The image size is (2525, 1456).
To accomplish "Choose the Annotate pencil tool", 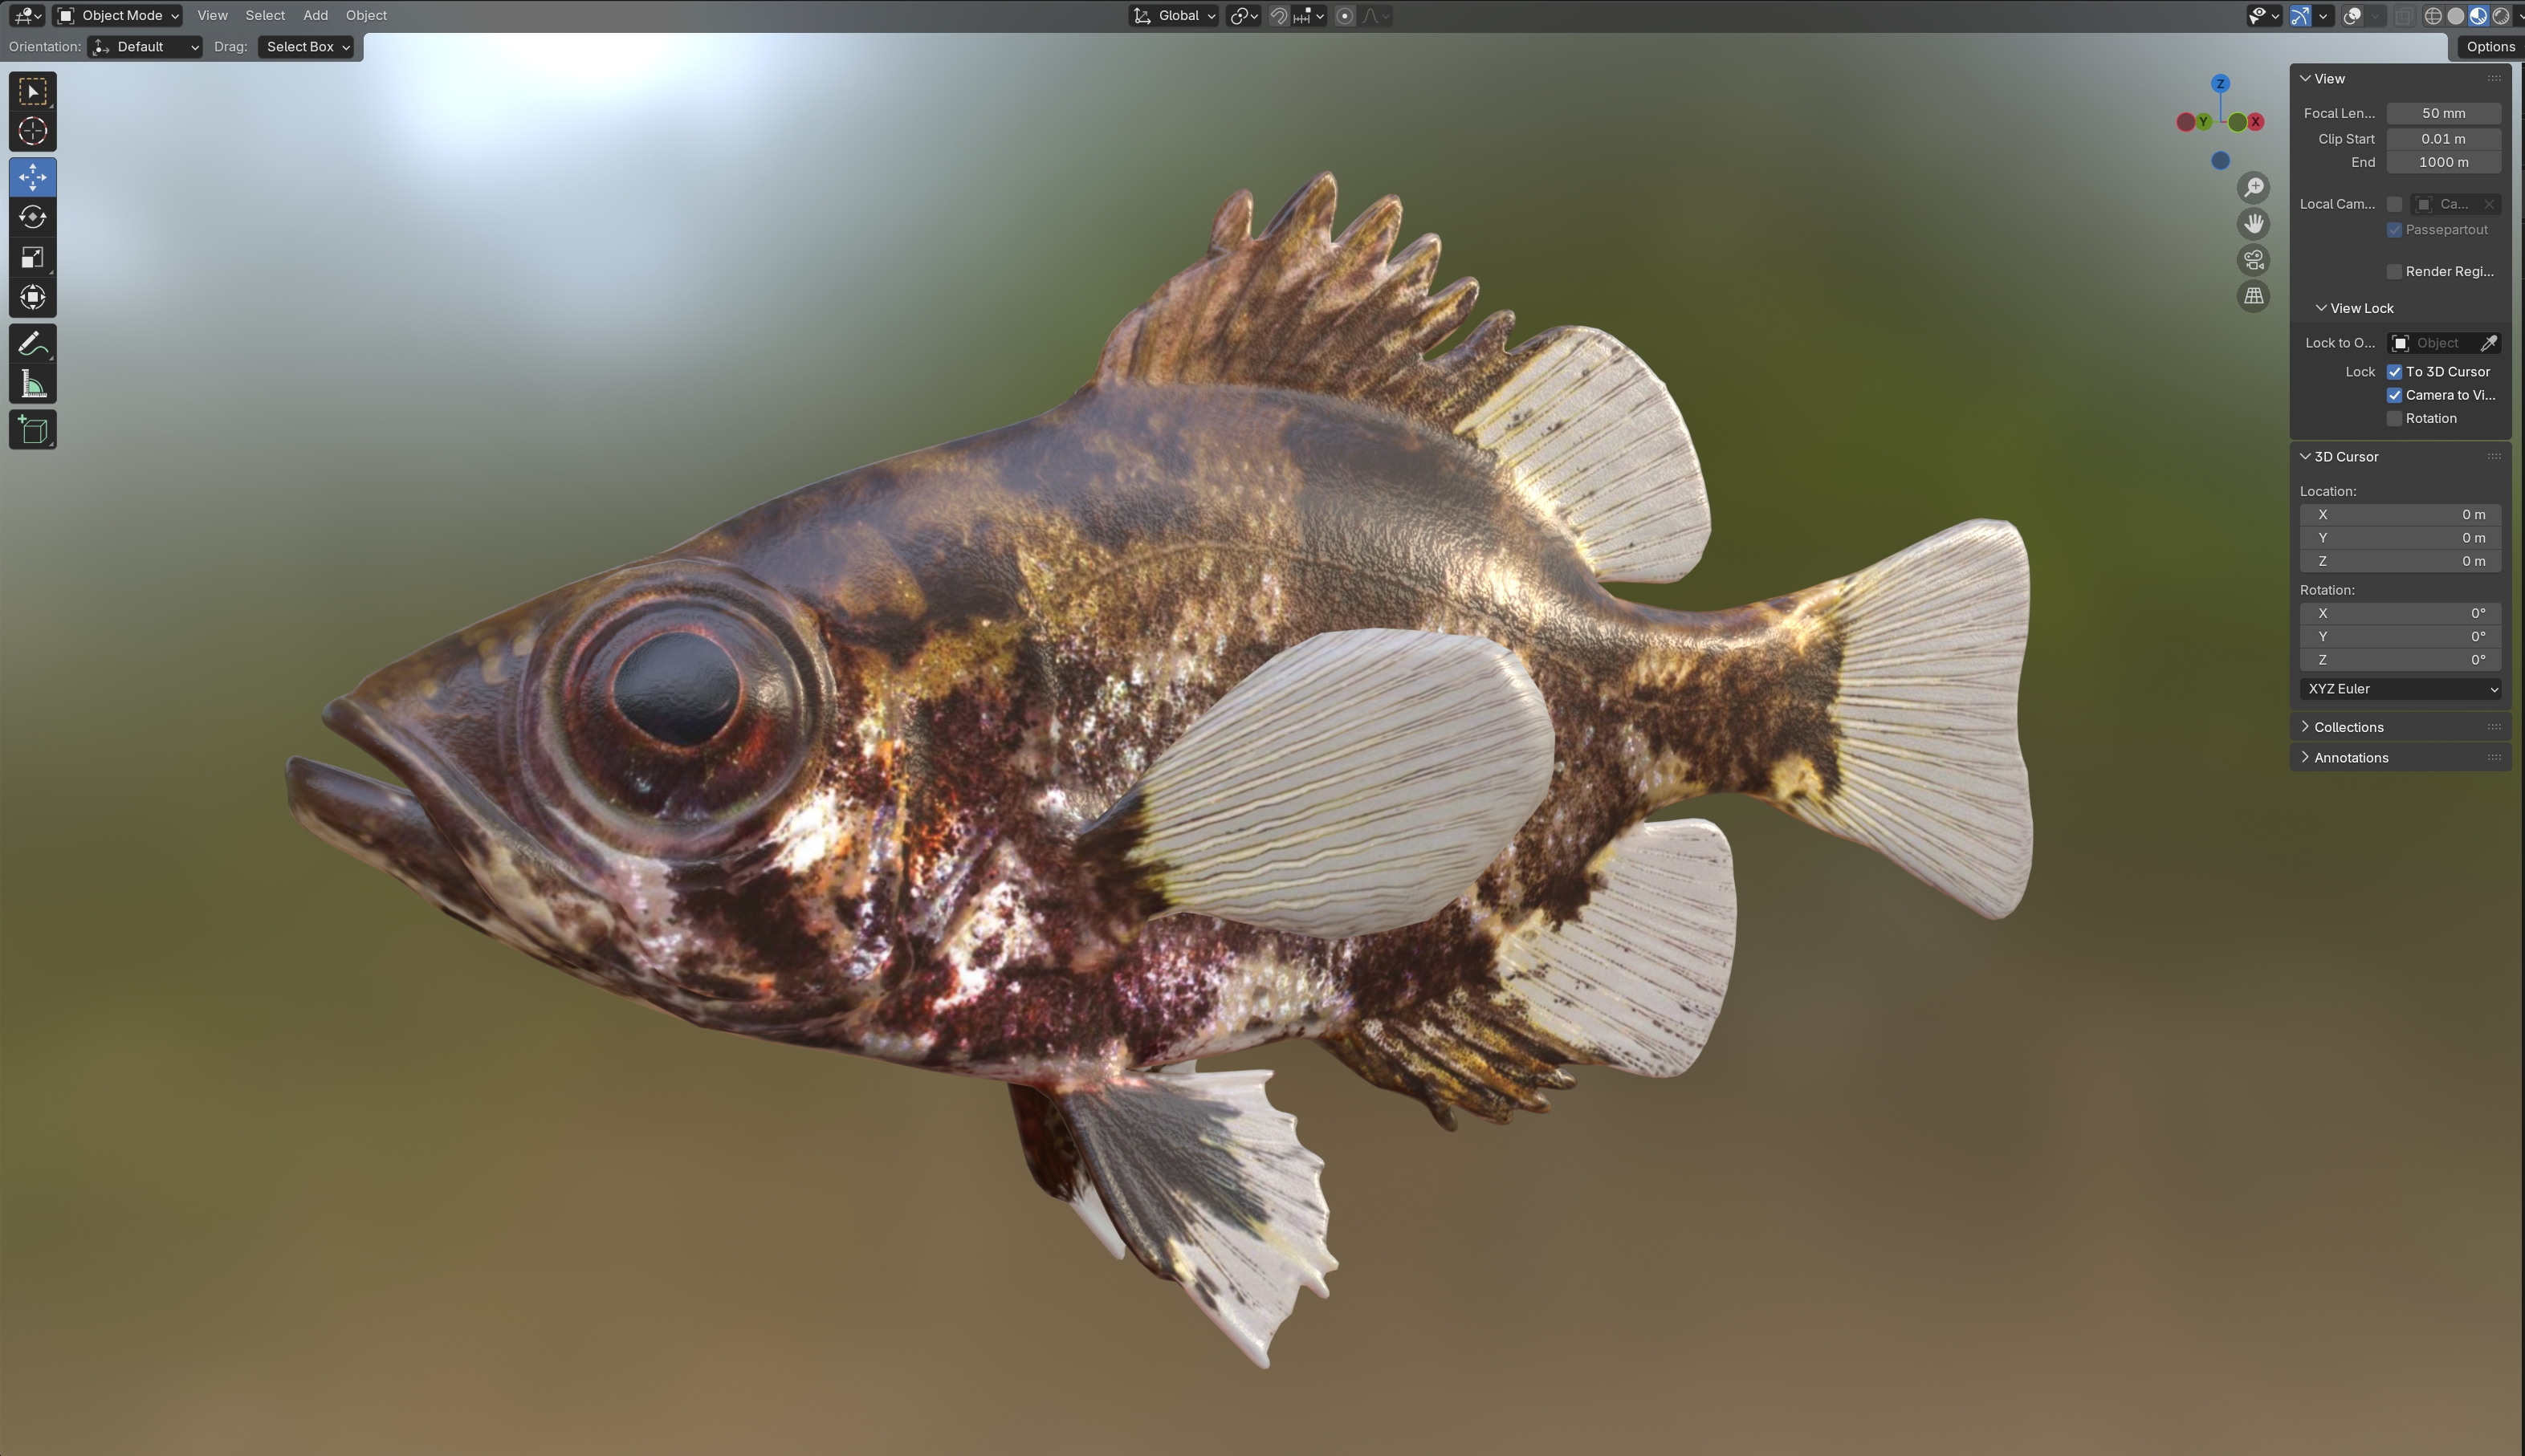I will pyautogui.click(x=32, y=344).
